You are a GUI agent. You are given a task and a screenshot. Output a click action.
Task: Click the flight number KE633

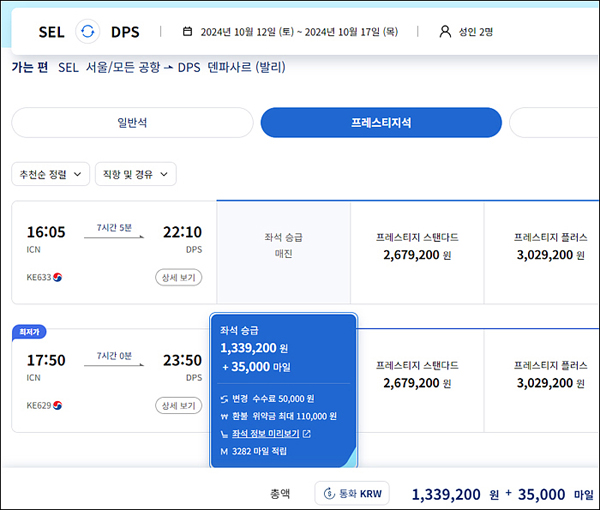point(39,277)
